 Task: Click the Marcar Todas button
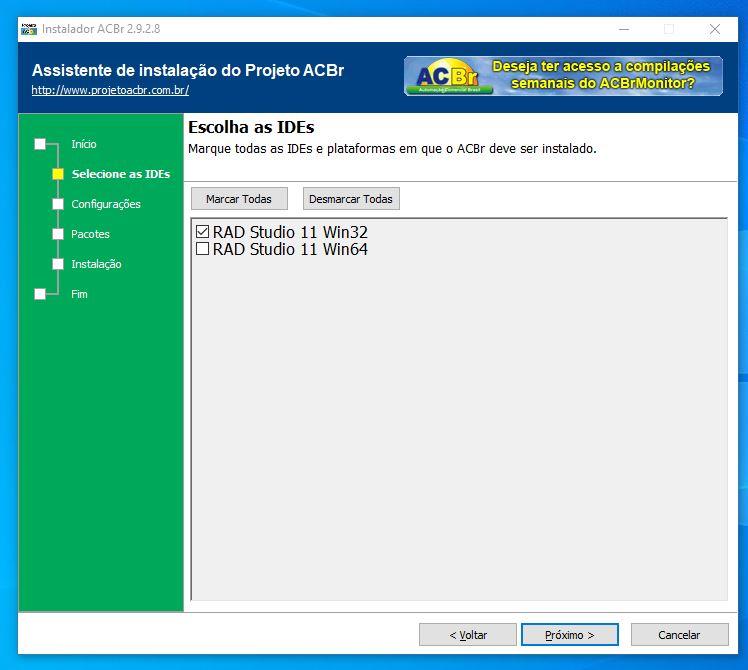click(x=239, y=199)
